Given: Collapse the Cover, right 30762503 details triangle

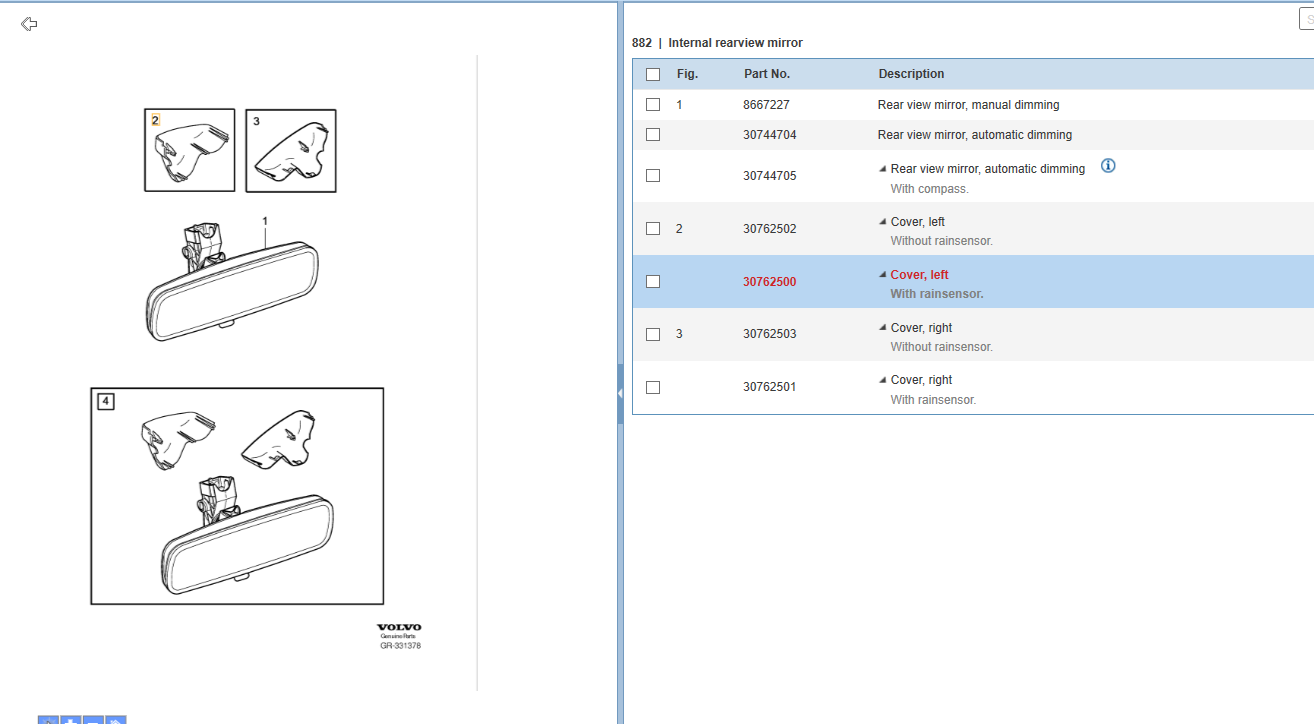Looking at the screenshot, I should tap(882, 328).
